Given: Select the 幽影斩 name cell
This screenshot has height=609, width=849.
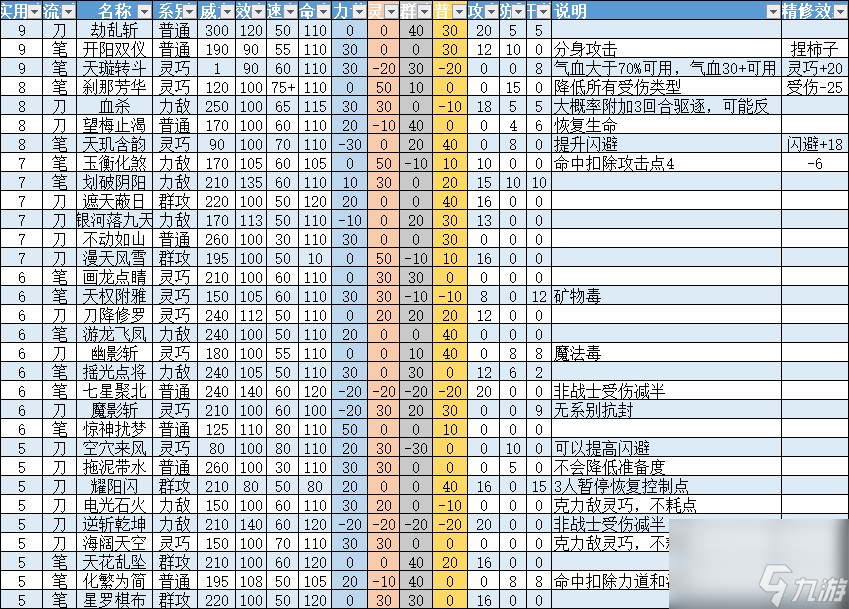Looking at the screenshot, I should coord(114,353).
